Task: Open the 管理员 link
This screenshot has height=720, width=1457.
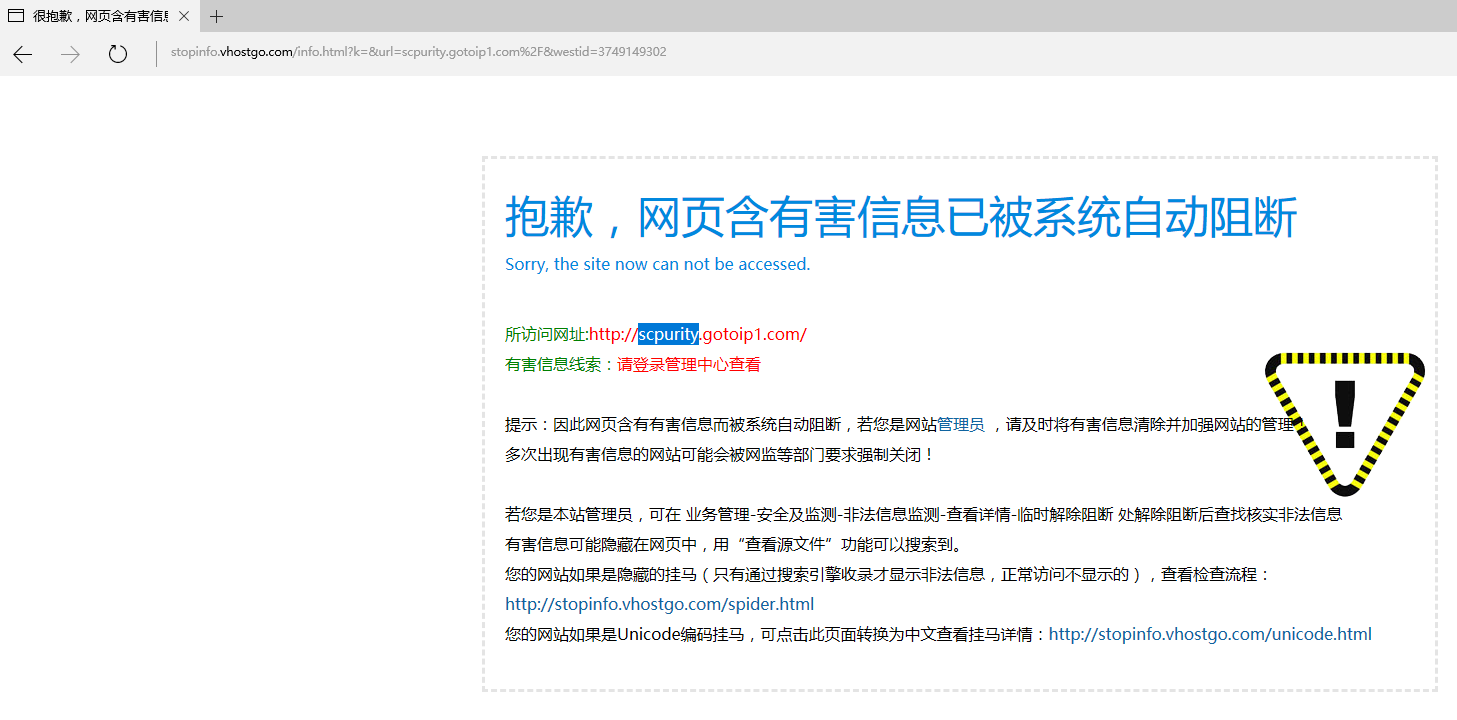Action: click(960, 425)
